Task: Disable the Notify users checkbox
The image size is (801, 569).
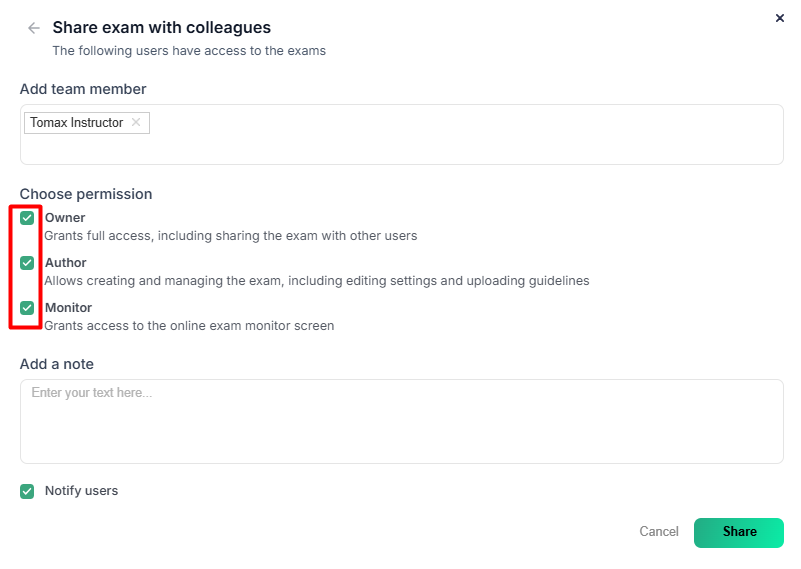Action: pos(27,491)
